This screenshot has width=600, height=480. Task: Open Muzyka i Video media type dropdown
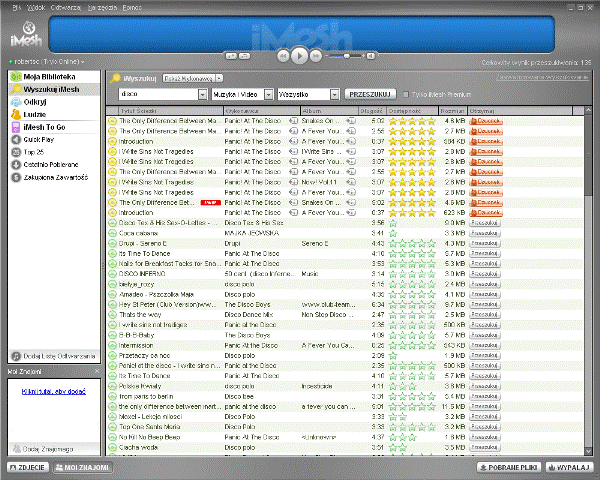point(242,94)
